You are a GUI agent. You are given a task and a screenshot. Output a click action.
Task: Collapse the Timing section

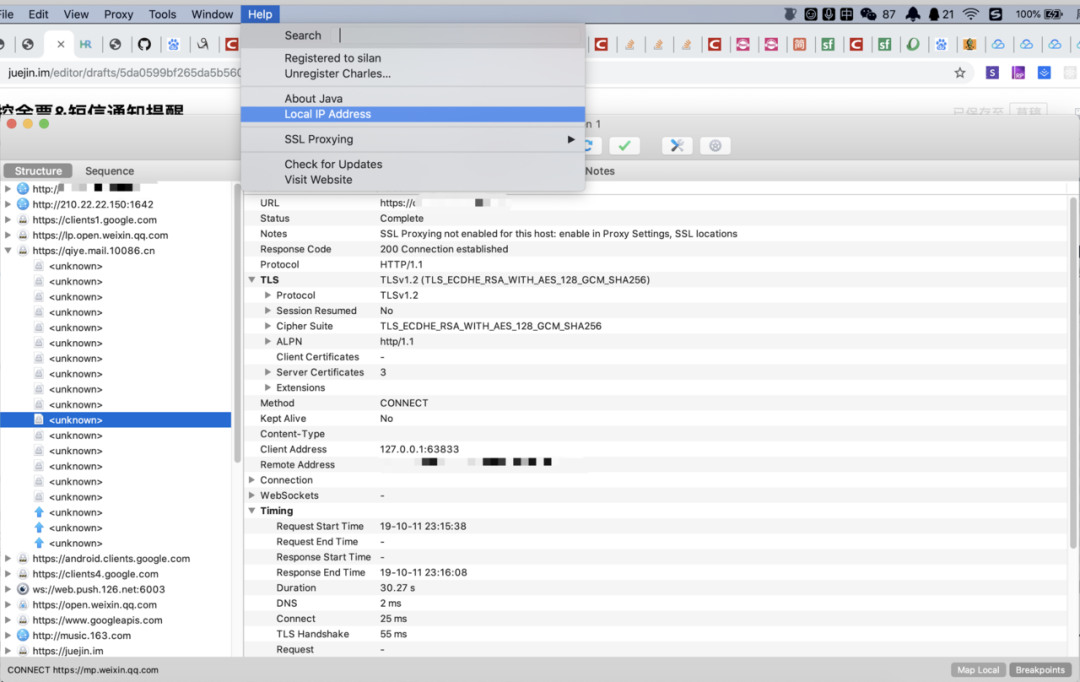pos(252,510)
